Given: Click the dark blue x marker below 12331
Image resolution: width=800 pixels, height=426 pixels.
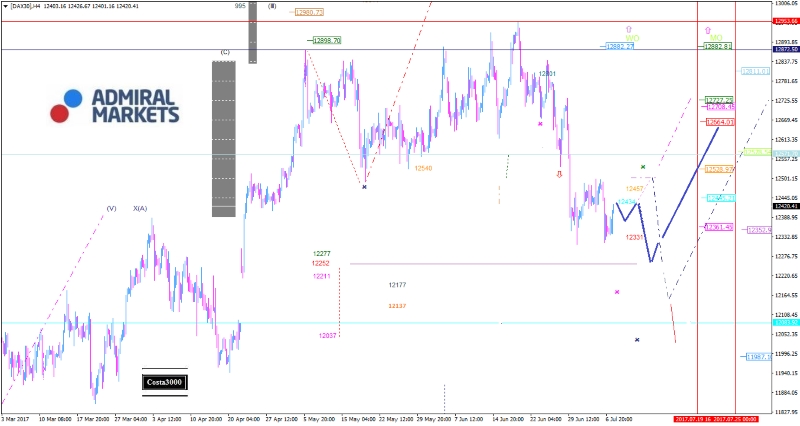Looking at the screenshot, I should coord(637,340).
